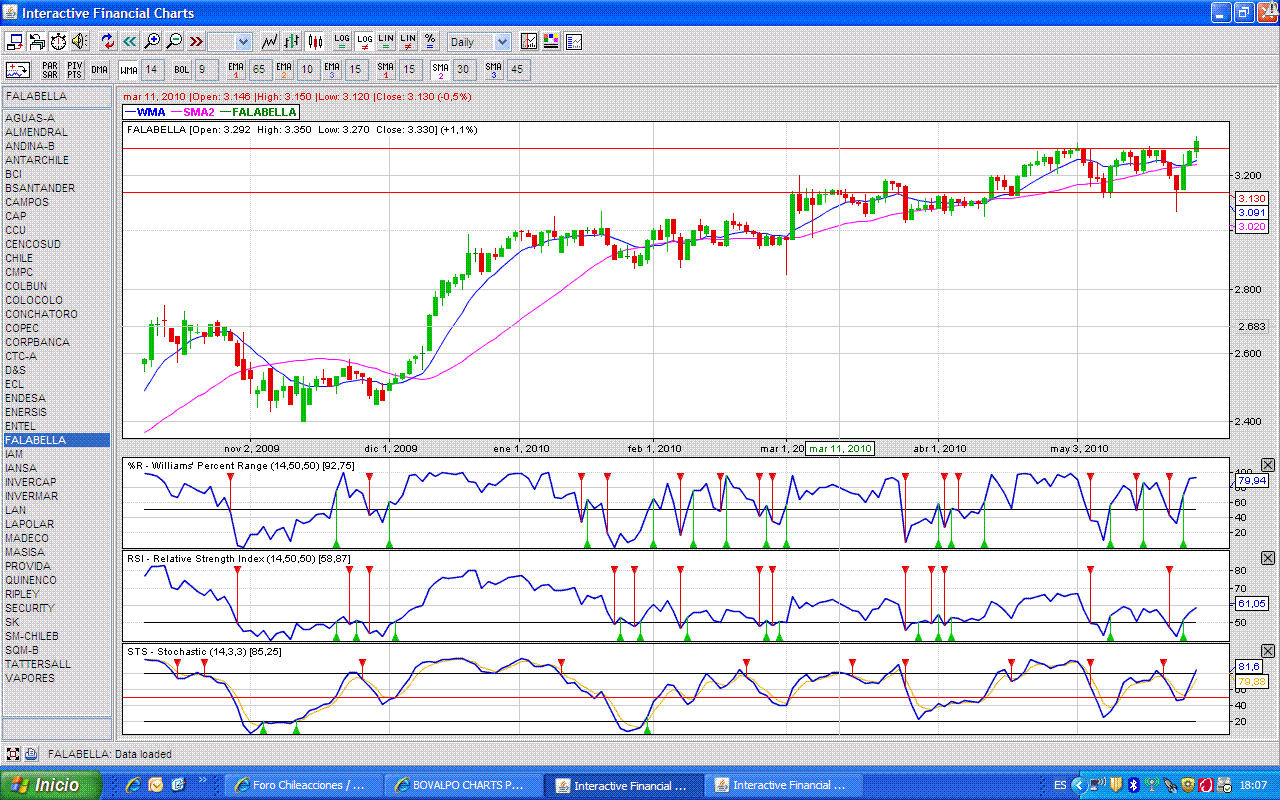Toggle the PIV PTS indicator

[x=74, y=70]
